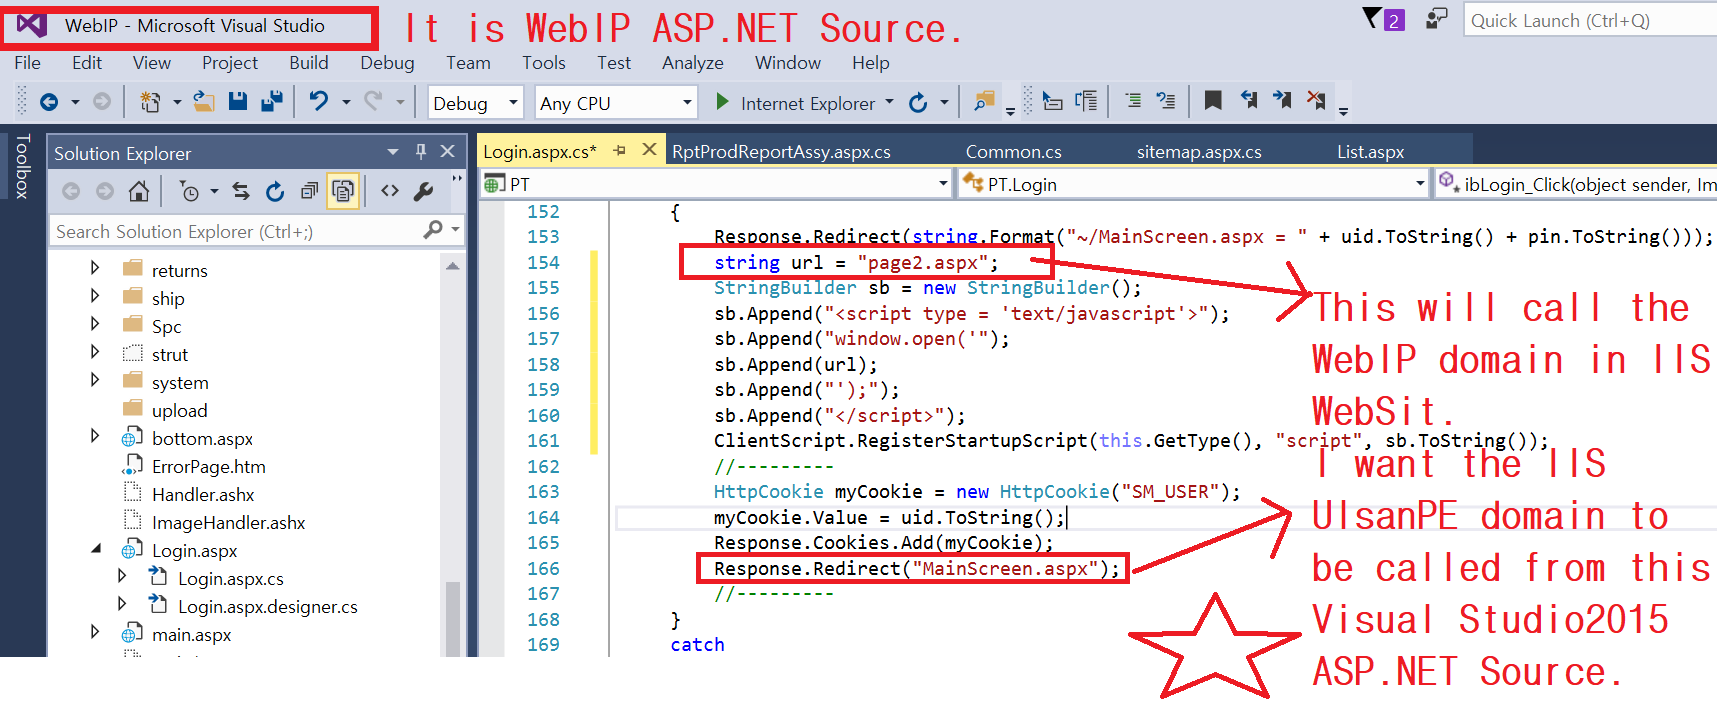Screen dimensions: 1717x709
Task: Clear all bookmarks with the red X bookmark icon
Action: (1316, 101)
